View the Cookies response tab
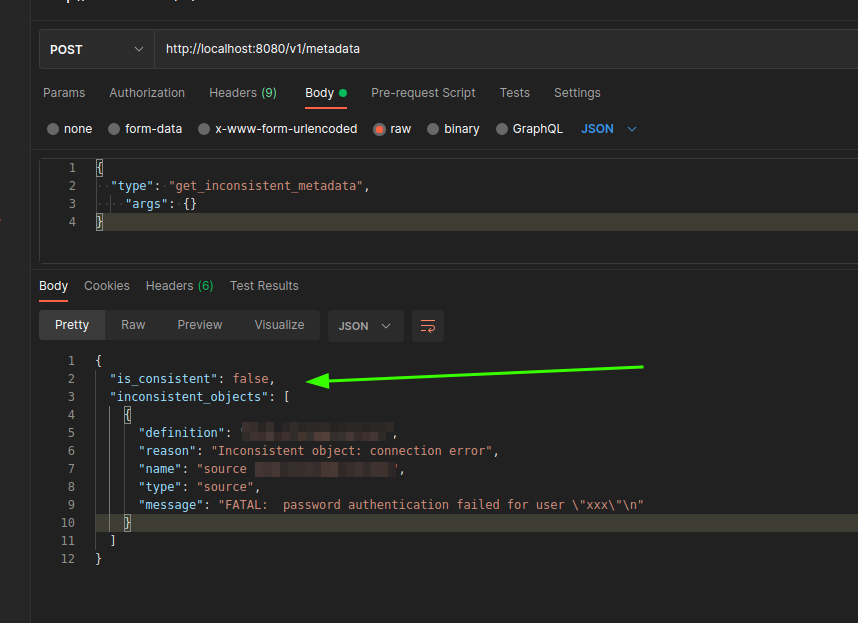Image resolution: width=858 pixels, height=623 pixels. coord(106,285)
